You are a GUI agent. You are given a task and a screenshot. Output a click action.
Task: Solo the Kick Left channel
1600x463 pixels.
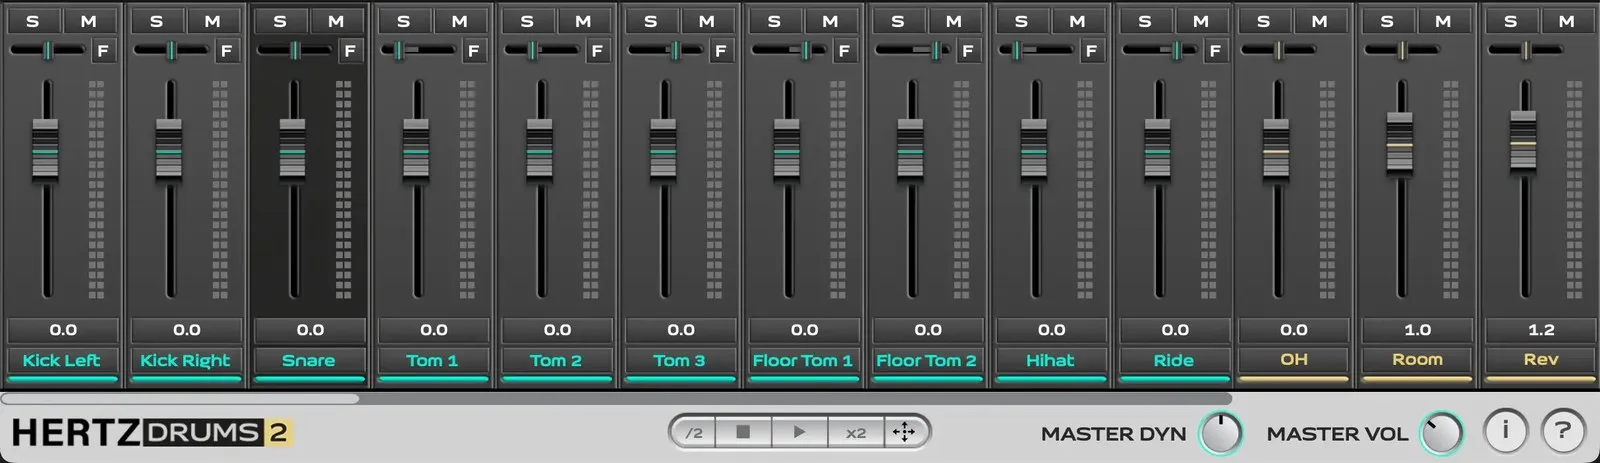pyautogui.click(x=34, y=21)
